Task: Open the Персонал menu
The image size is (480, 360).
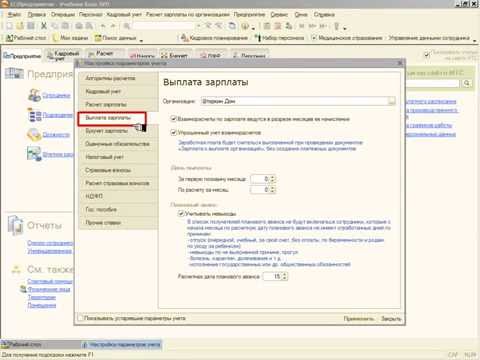Action: tap(91, 14)
